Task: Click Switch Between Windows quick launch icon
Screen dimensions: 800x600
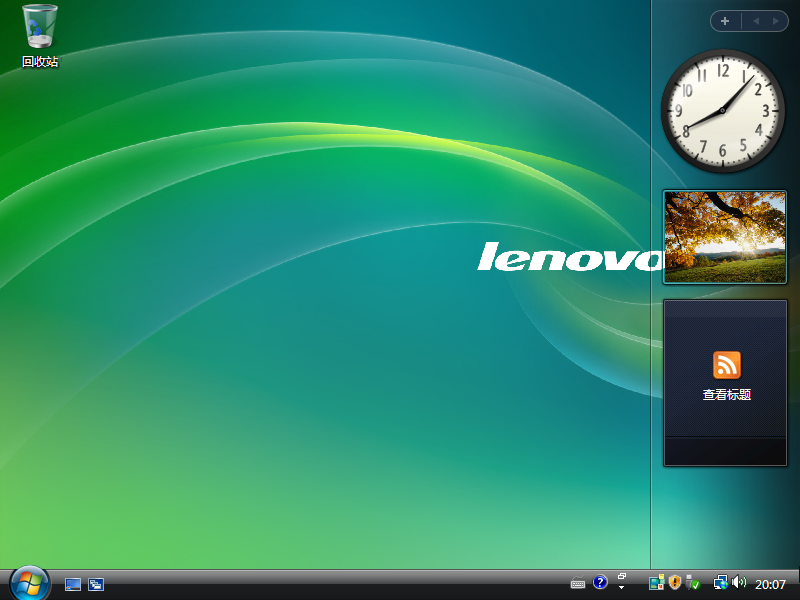Action: click(x=96, y=584)
